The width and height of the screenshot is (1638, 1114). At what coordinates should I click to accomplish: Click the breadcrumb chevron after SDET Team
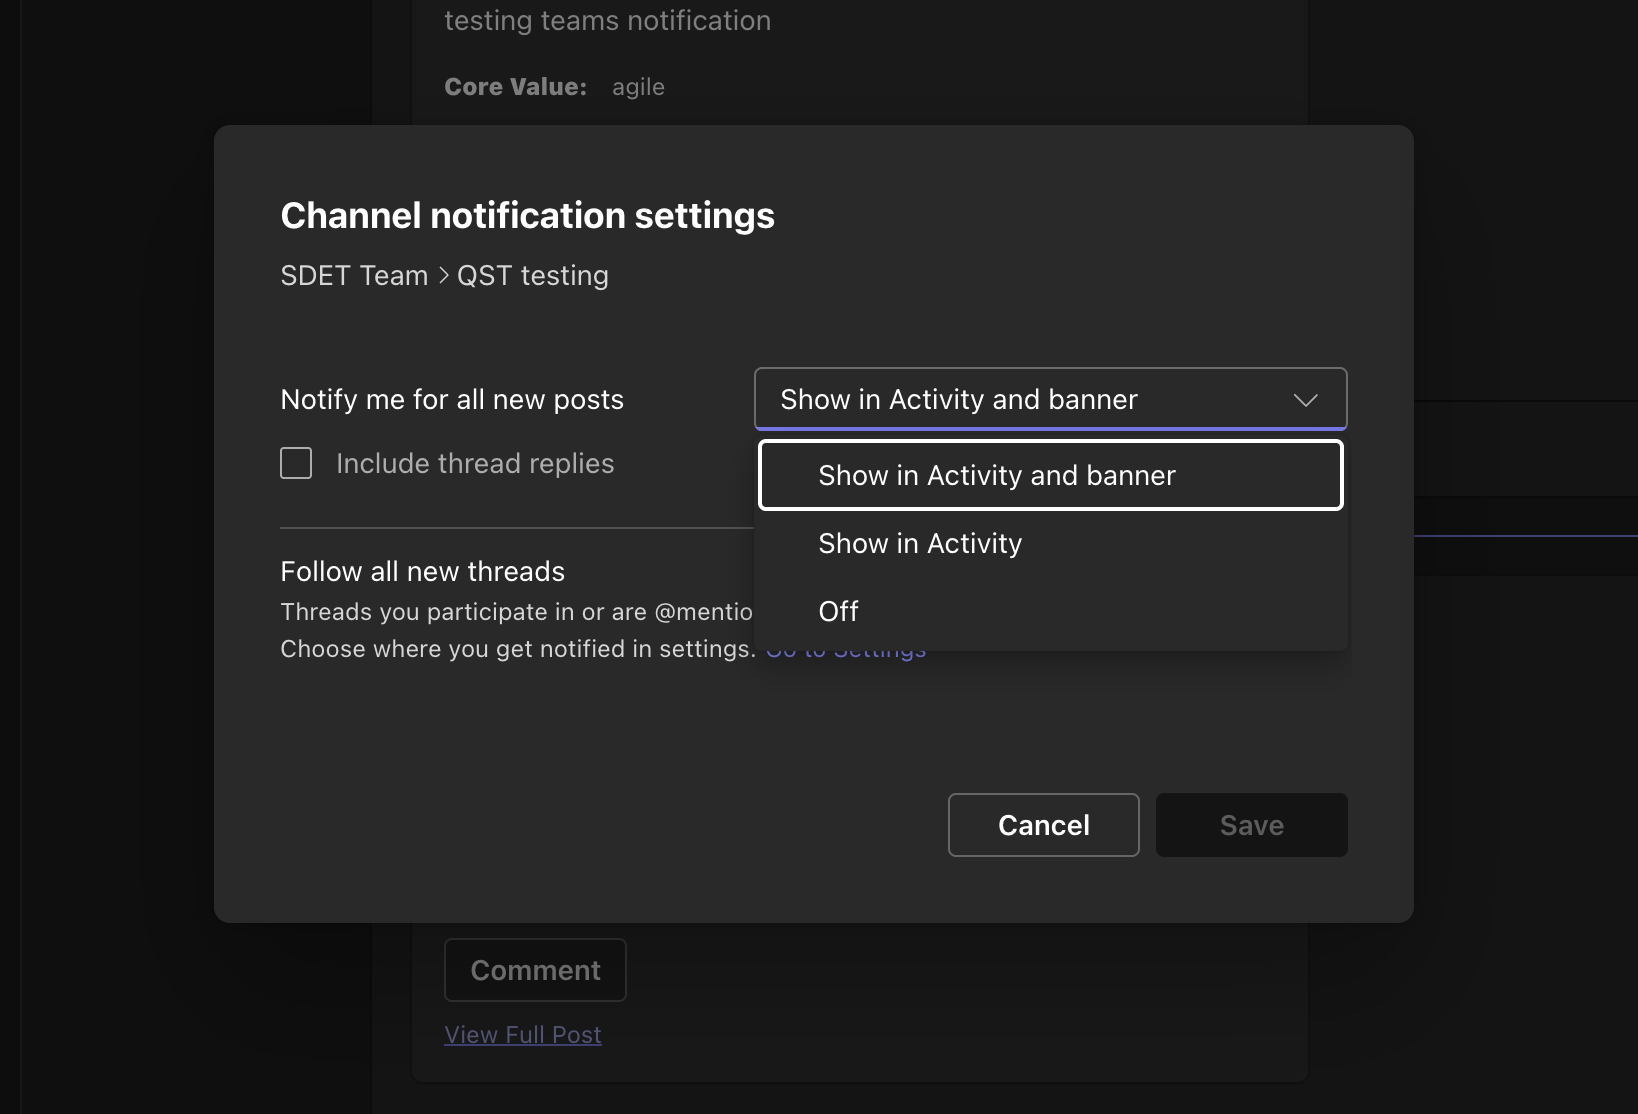pos(443,276)
